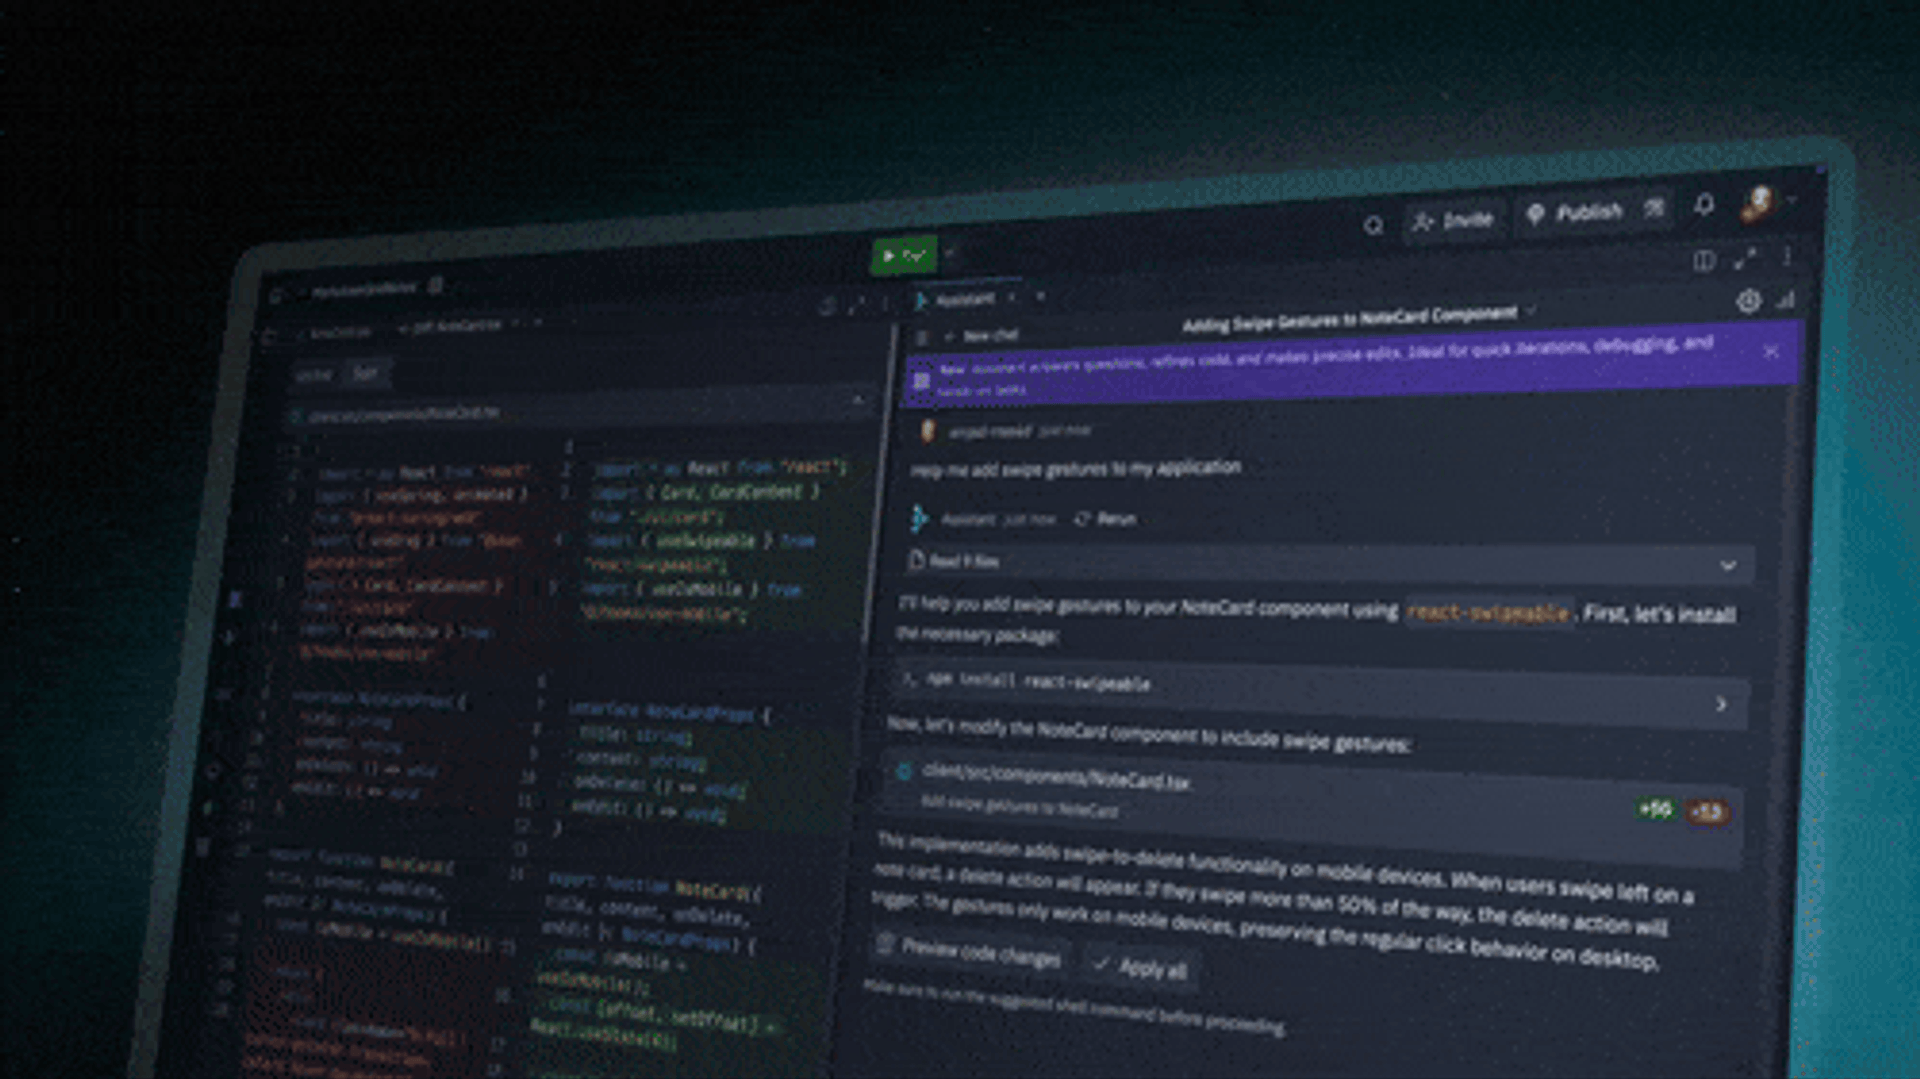Open the search magnifier icon
Viewport: 1920px width, 1079px height.
point(1373,225)
